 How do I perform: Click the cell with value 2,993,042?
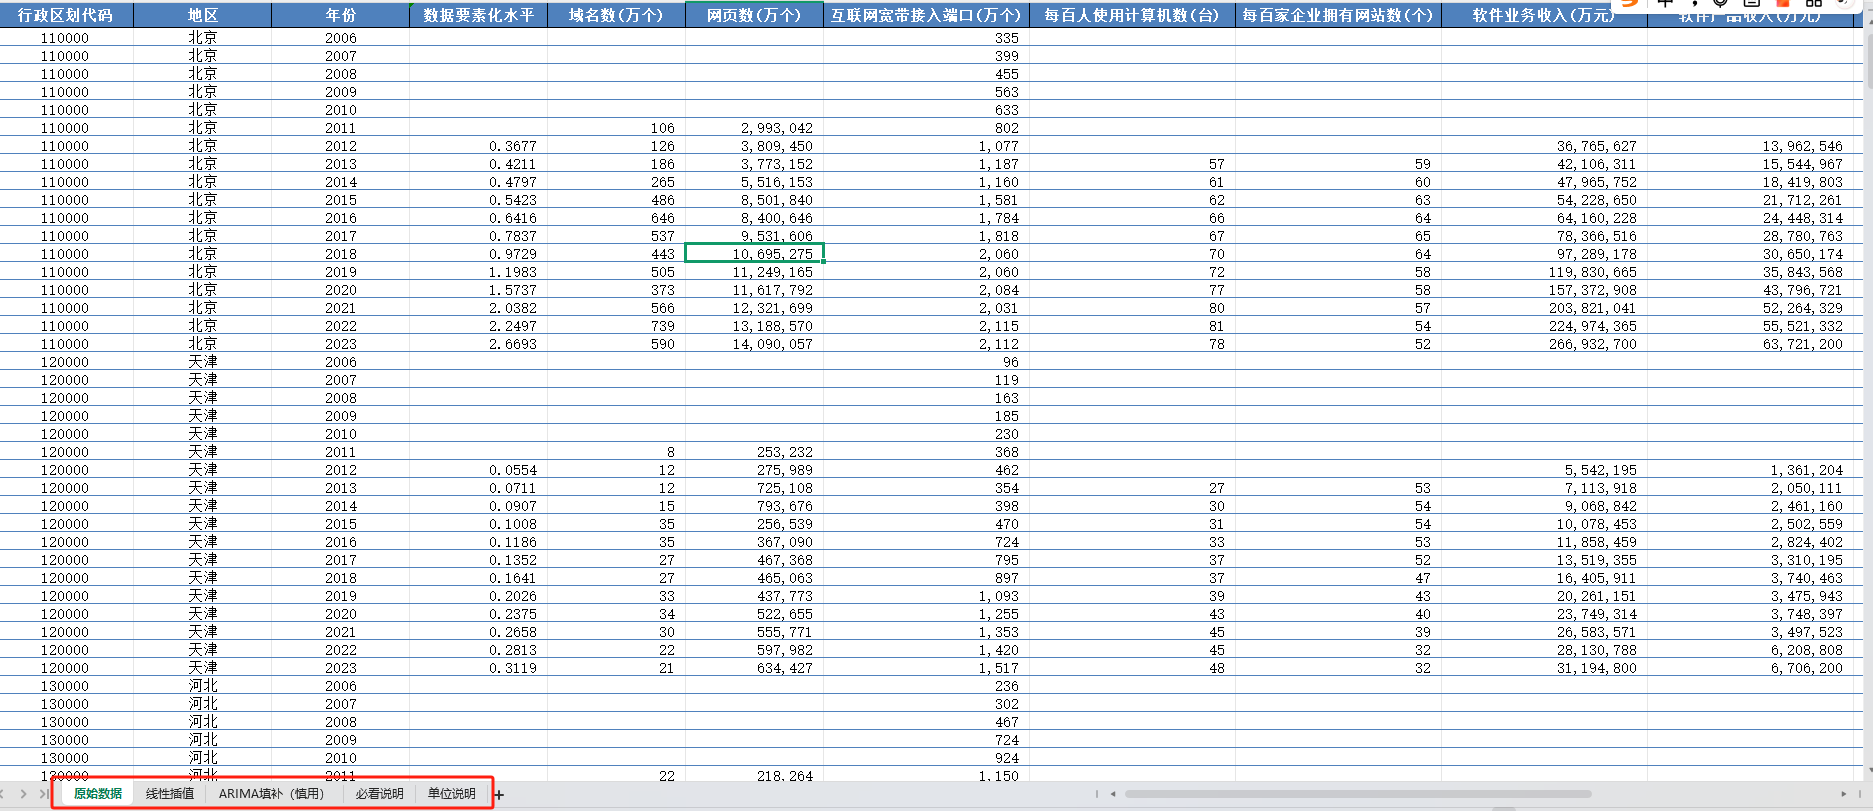754,128
